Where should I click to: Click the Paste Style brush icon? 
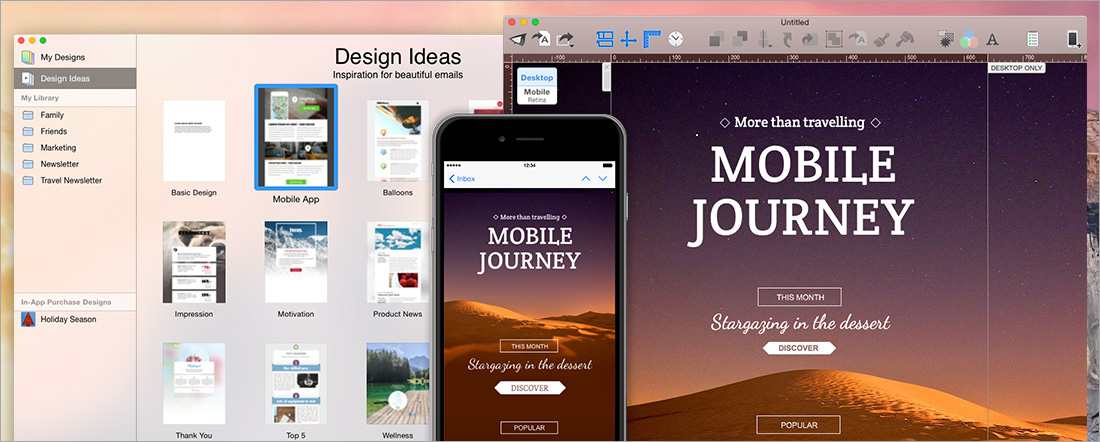click(905, 39)
